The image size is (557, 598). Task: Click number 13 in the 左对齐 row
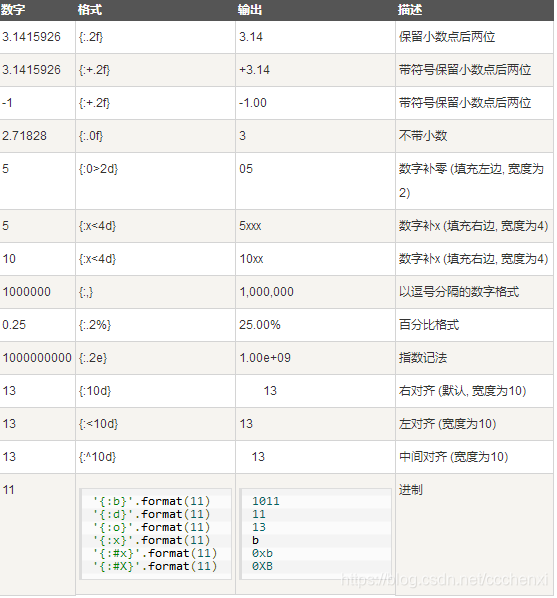(x=9, y=424)
